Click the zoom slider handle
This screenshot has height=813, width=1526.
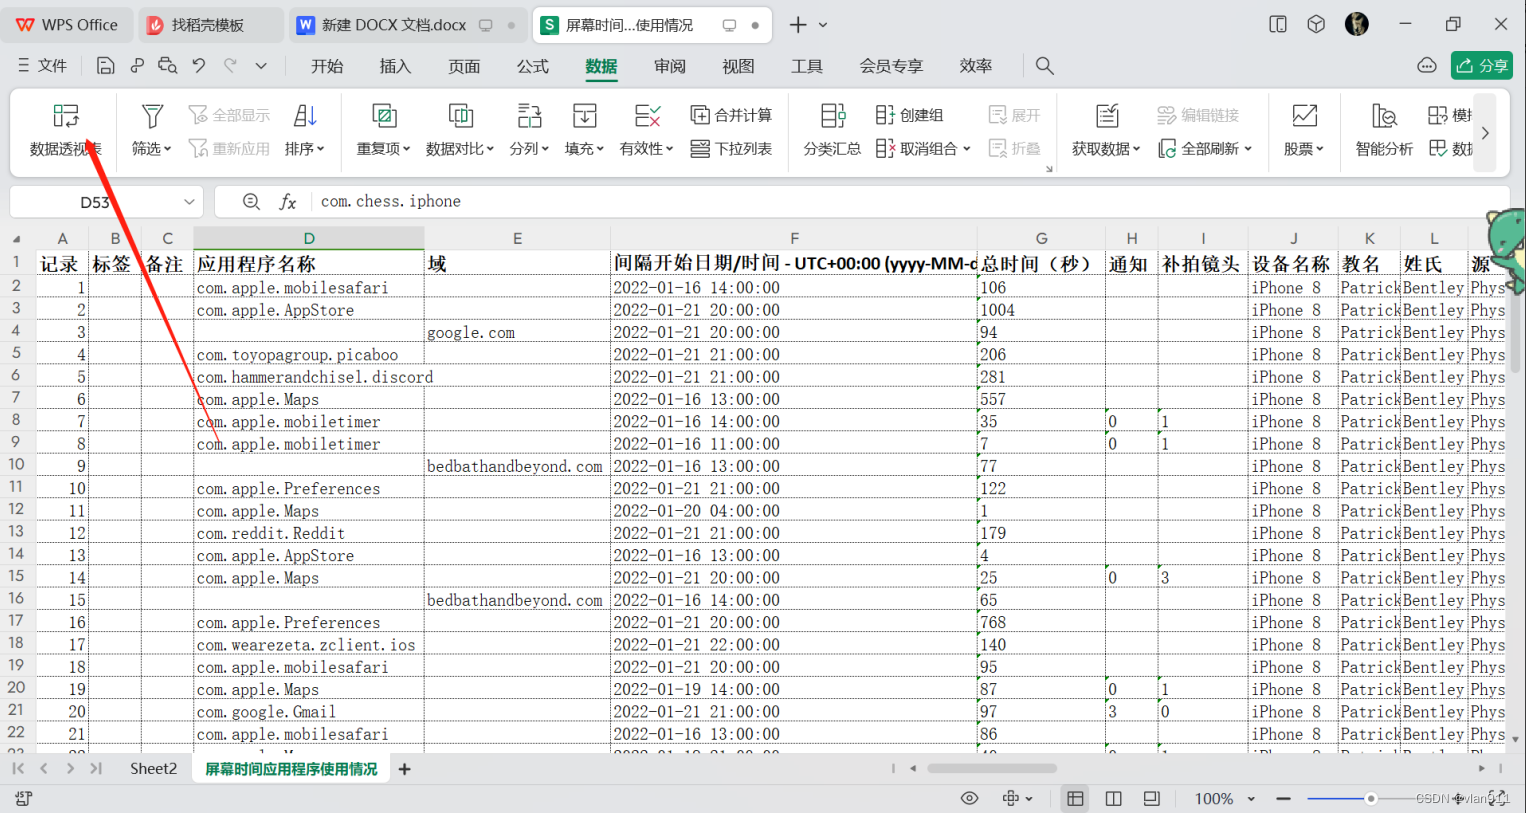click(x=1371, y=798)
